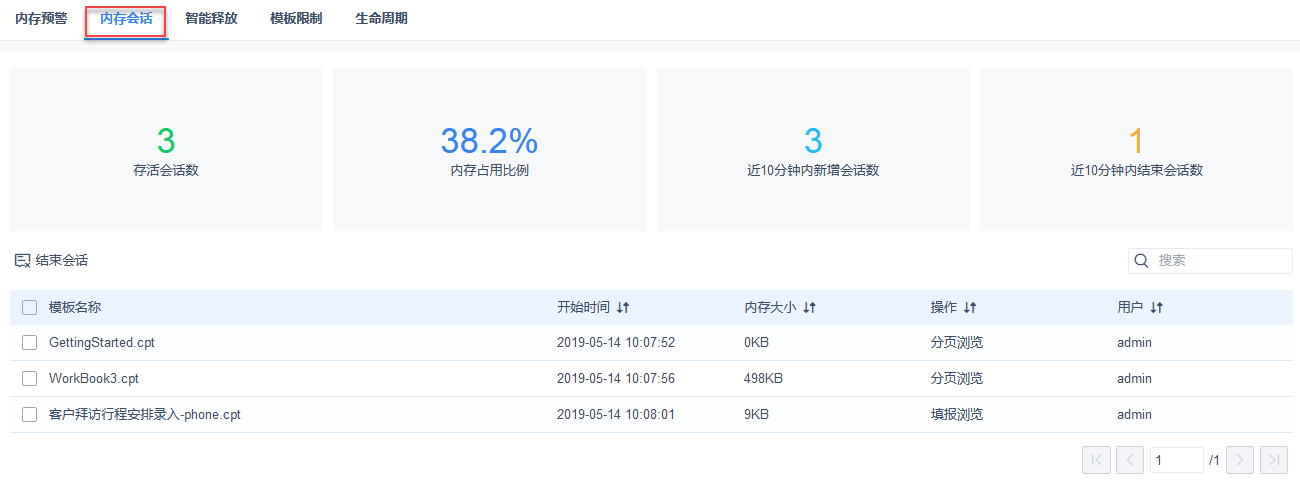Go to next page of sessions
This screenshot has height=482, width=1300.
click(1240, 460)
